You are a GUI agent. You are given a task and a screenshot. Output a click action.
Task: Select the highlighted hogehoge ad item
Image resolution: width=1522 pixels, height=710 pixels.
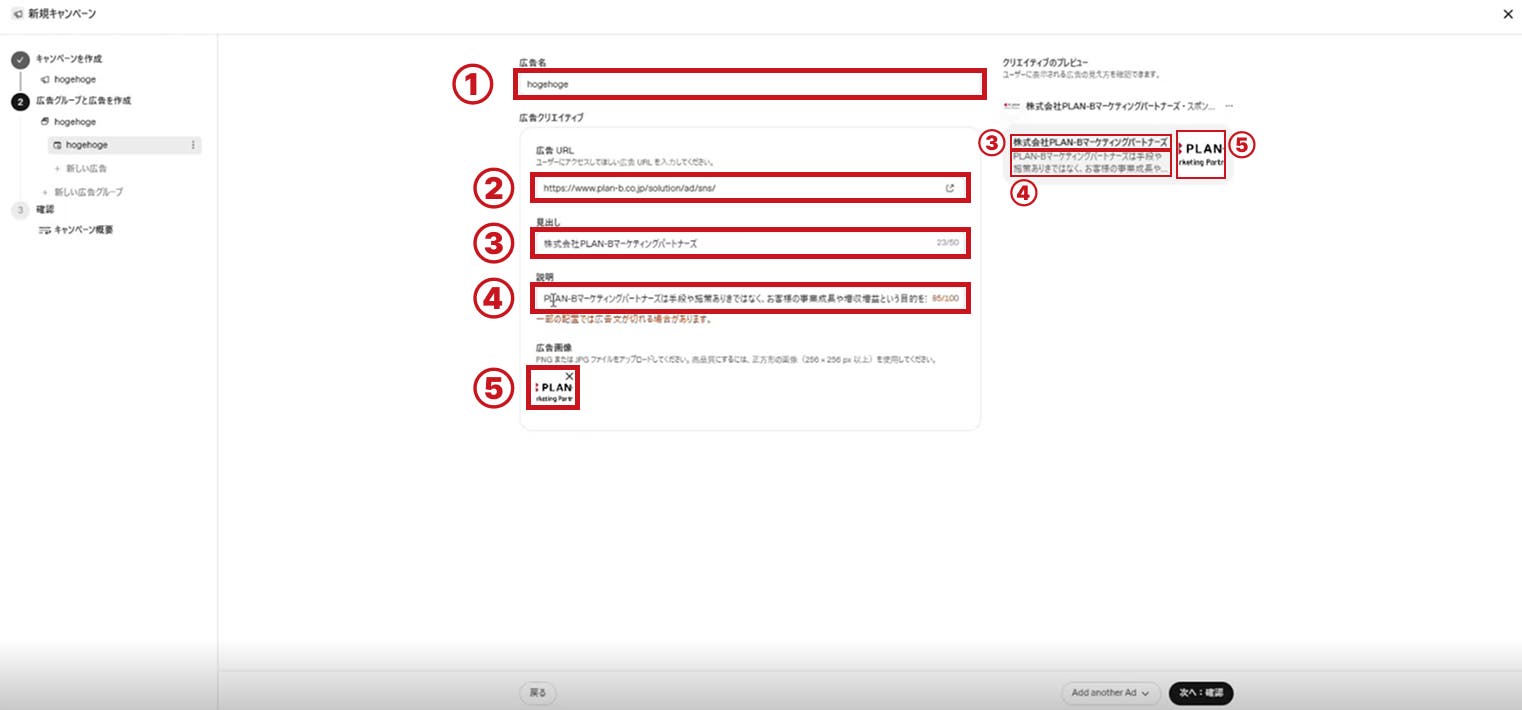point(124,145)
